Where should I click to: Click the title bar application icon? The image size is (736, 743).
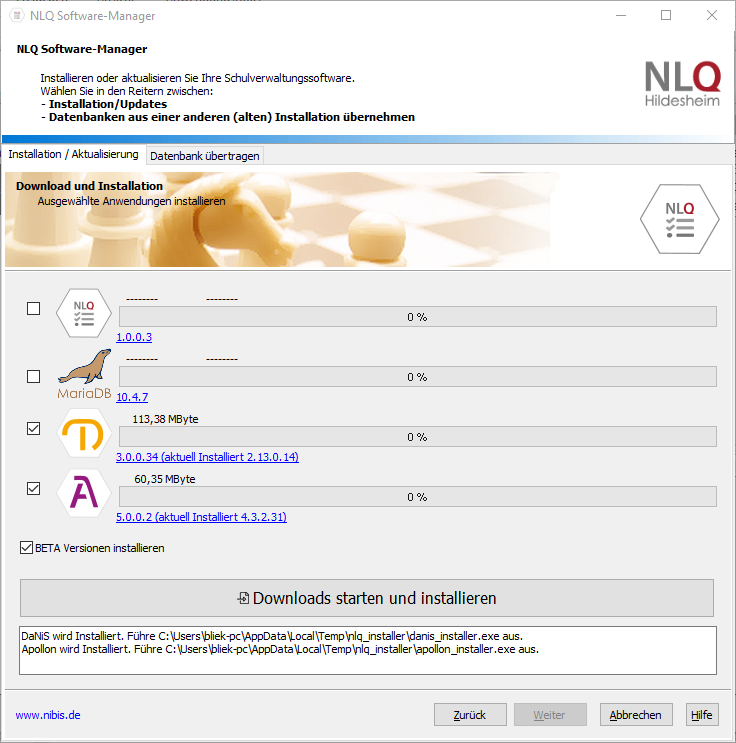tap(17, 16)
